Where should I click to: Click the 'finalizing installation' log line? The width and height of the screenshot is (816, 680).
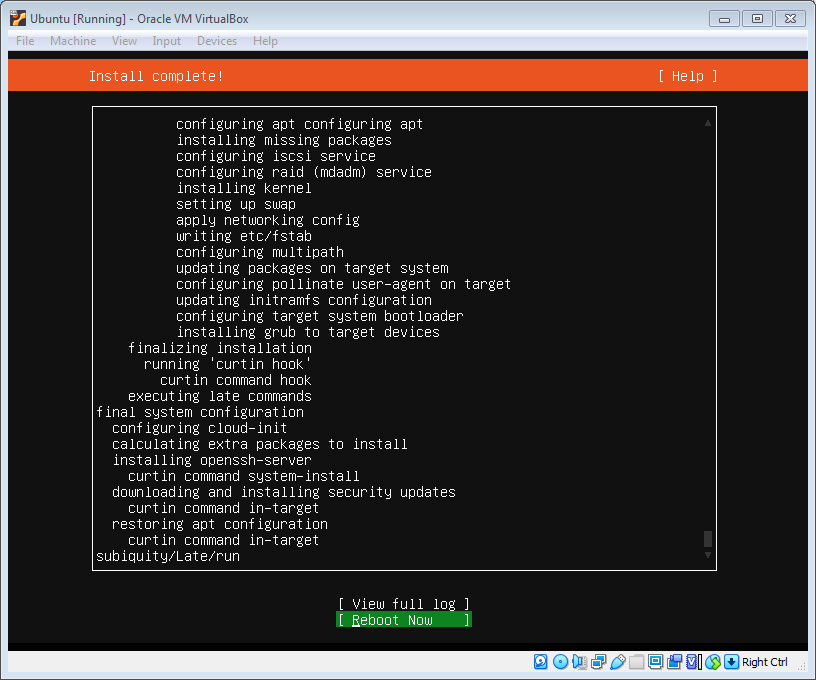click(220, 348)
